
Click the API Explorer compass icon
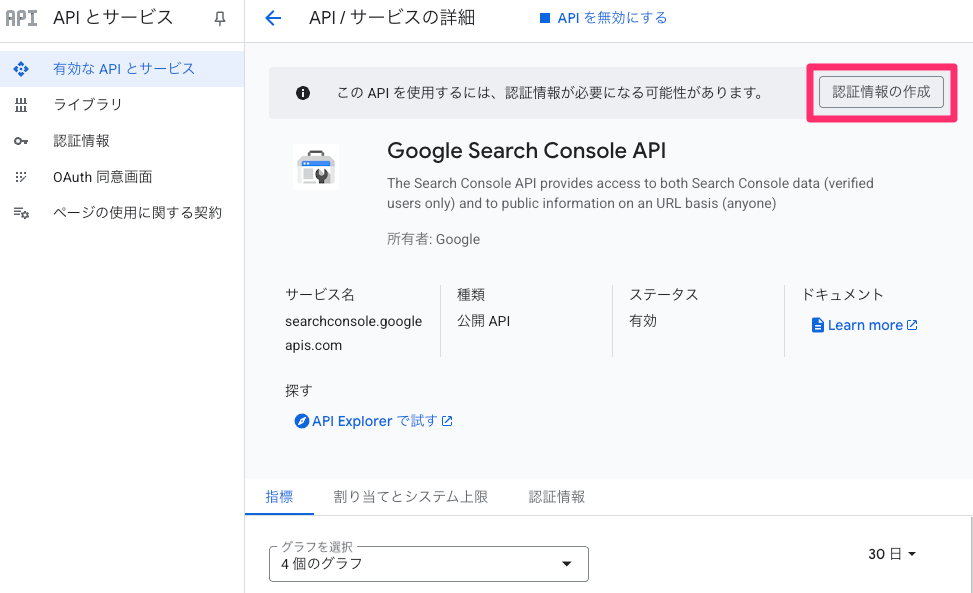[x=302, y=421]
